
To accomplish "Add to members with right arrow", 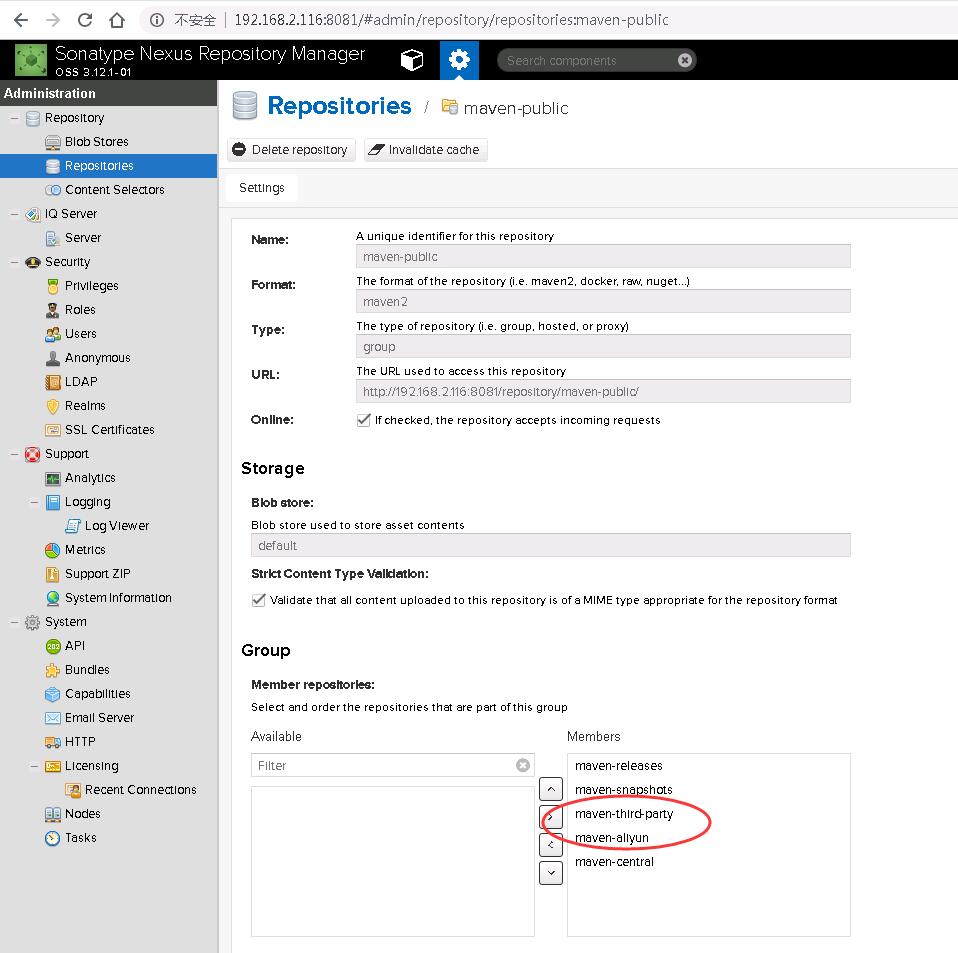I will (x=551, y=817).
